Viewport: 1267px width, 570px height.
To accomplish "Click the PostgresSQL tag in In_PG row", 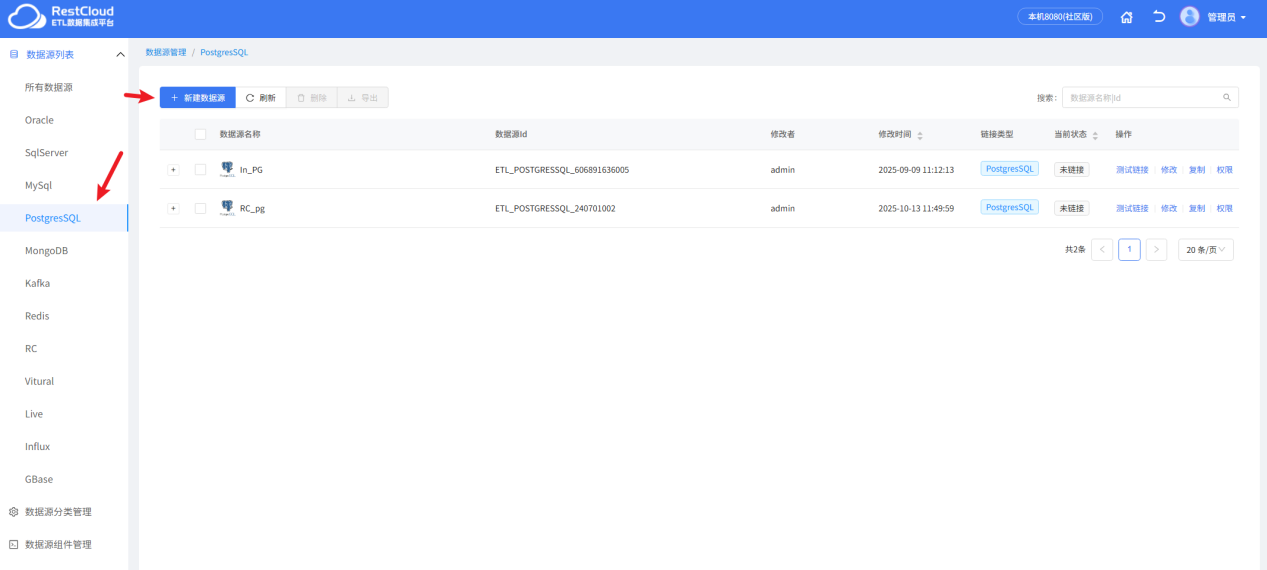I will pos(1010,169).
